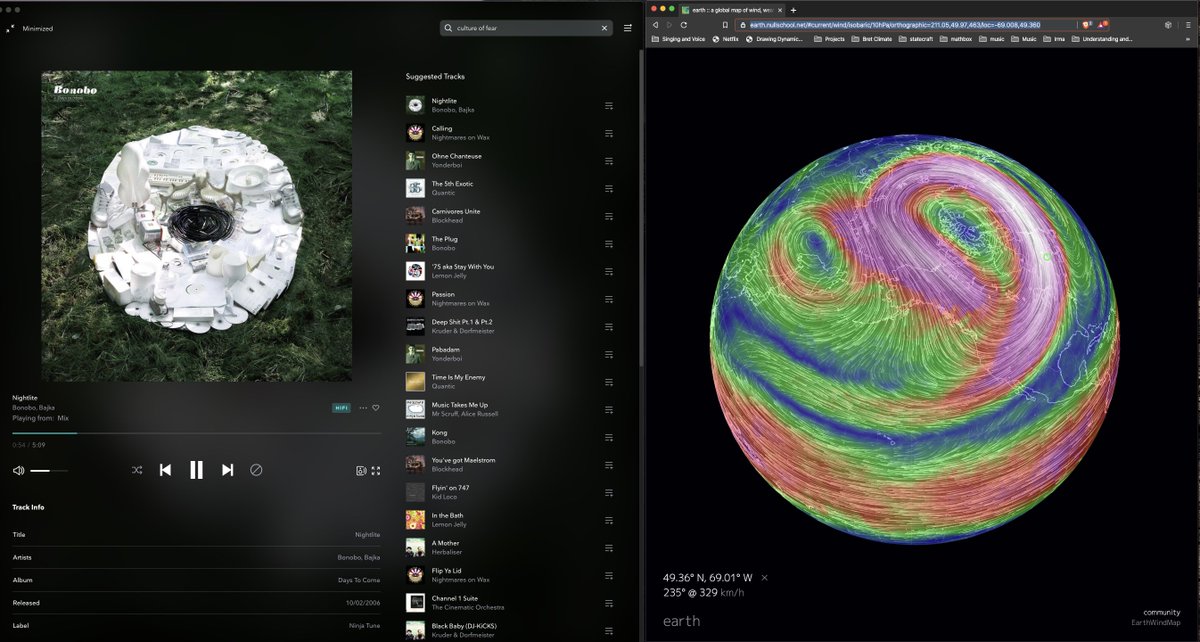Open album Days To Come in Track Info

(359, 580)
